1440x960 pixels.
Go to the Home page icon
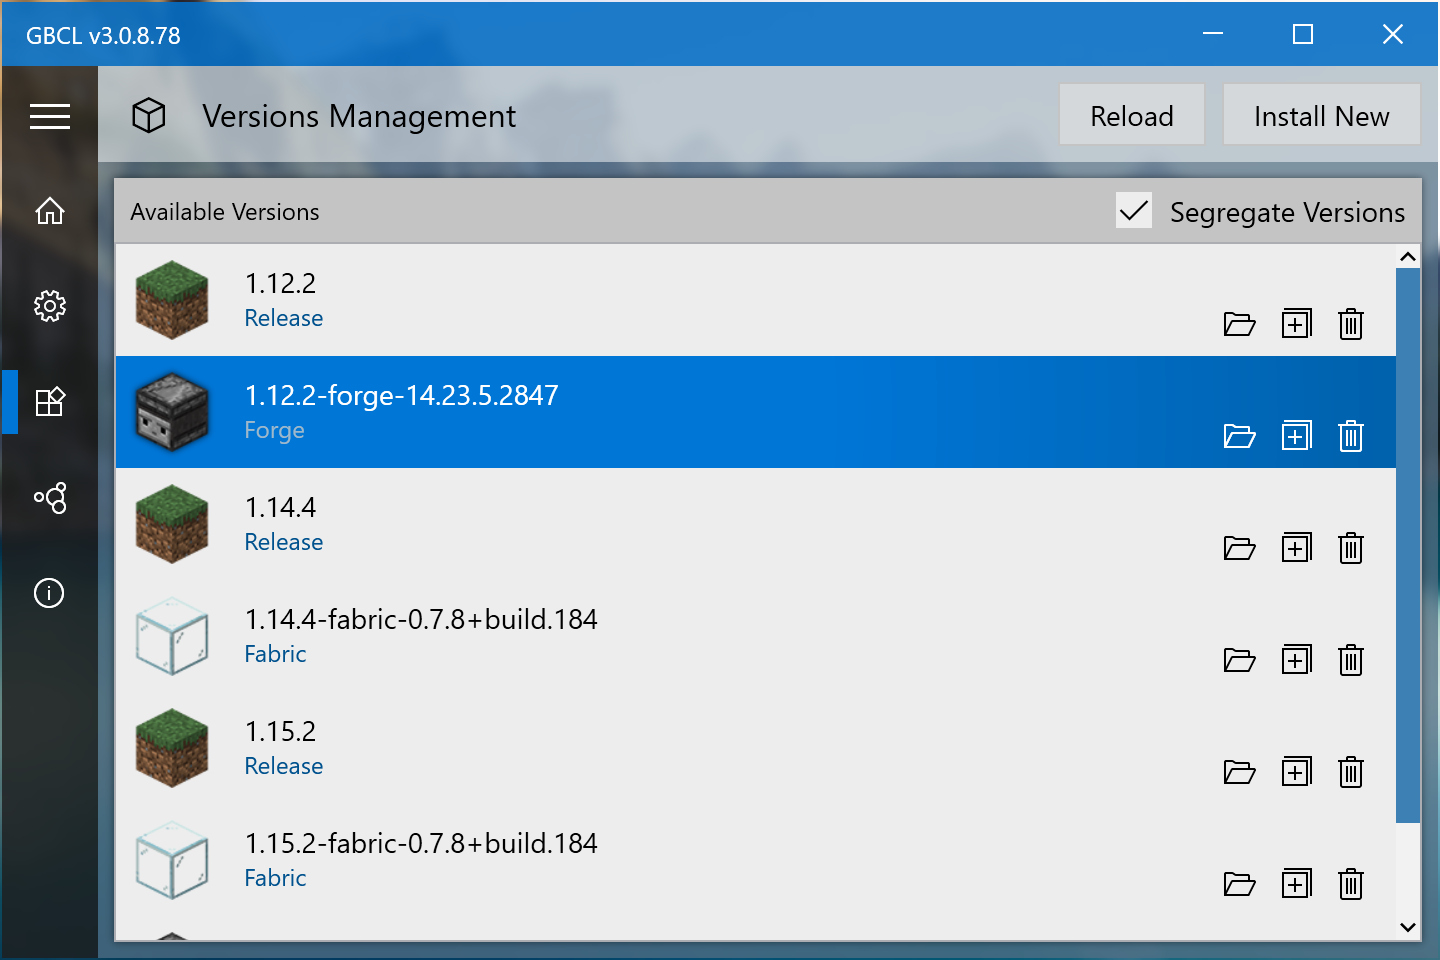(49, 210)
